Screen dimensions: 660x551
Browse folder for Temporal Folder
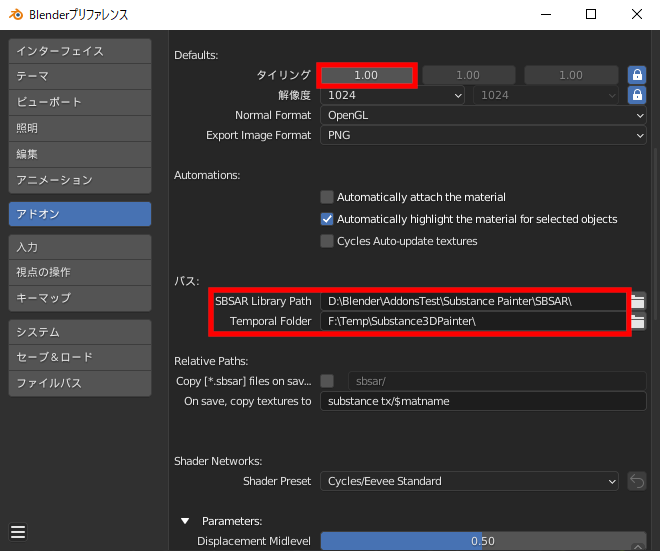pos(638,322)
